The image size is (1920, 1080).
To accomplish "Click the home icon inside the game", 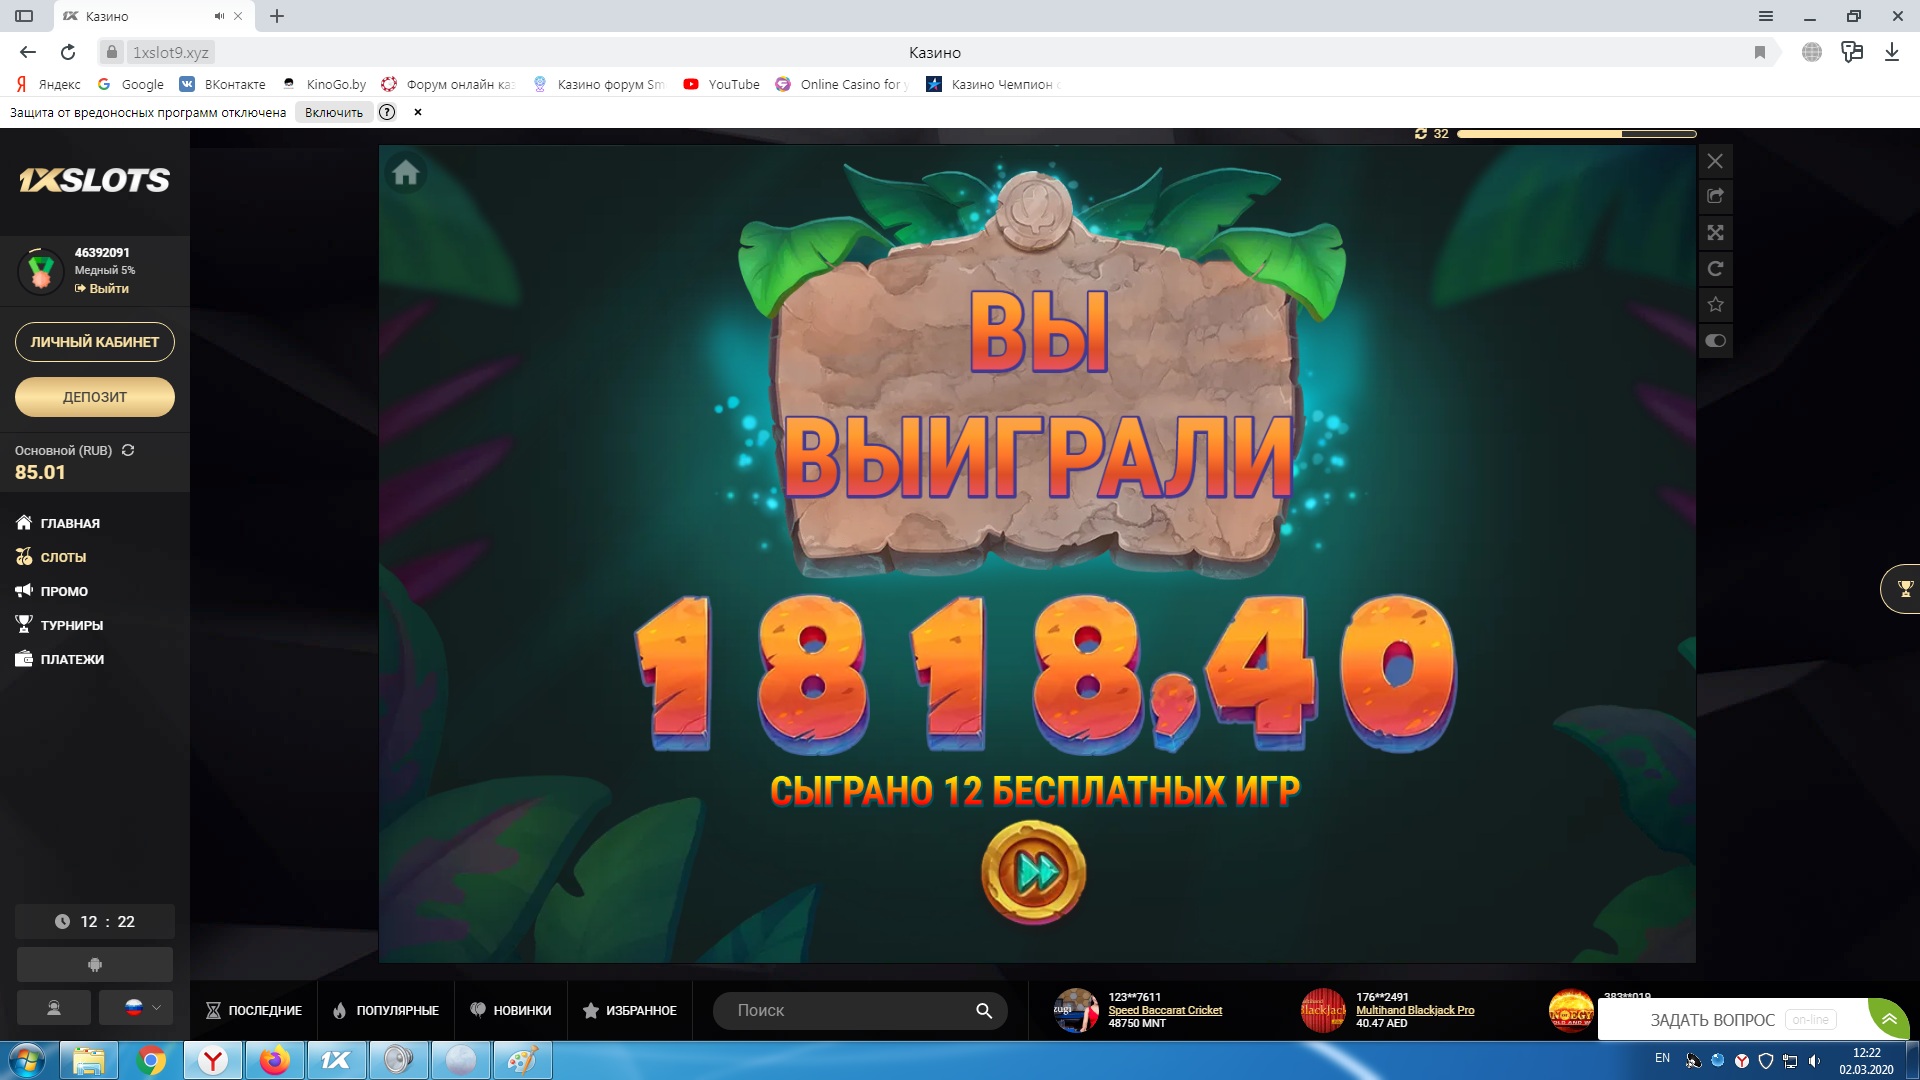I will pos(405,173).
